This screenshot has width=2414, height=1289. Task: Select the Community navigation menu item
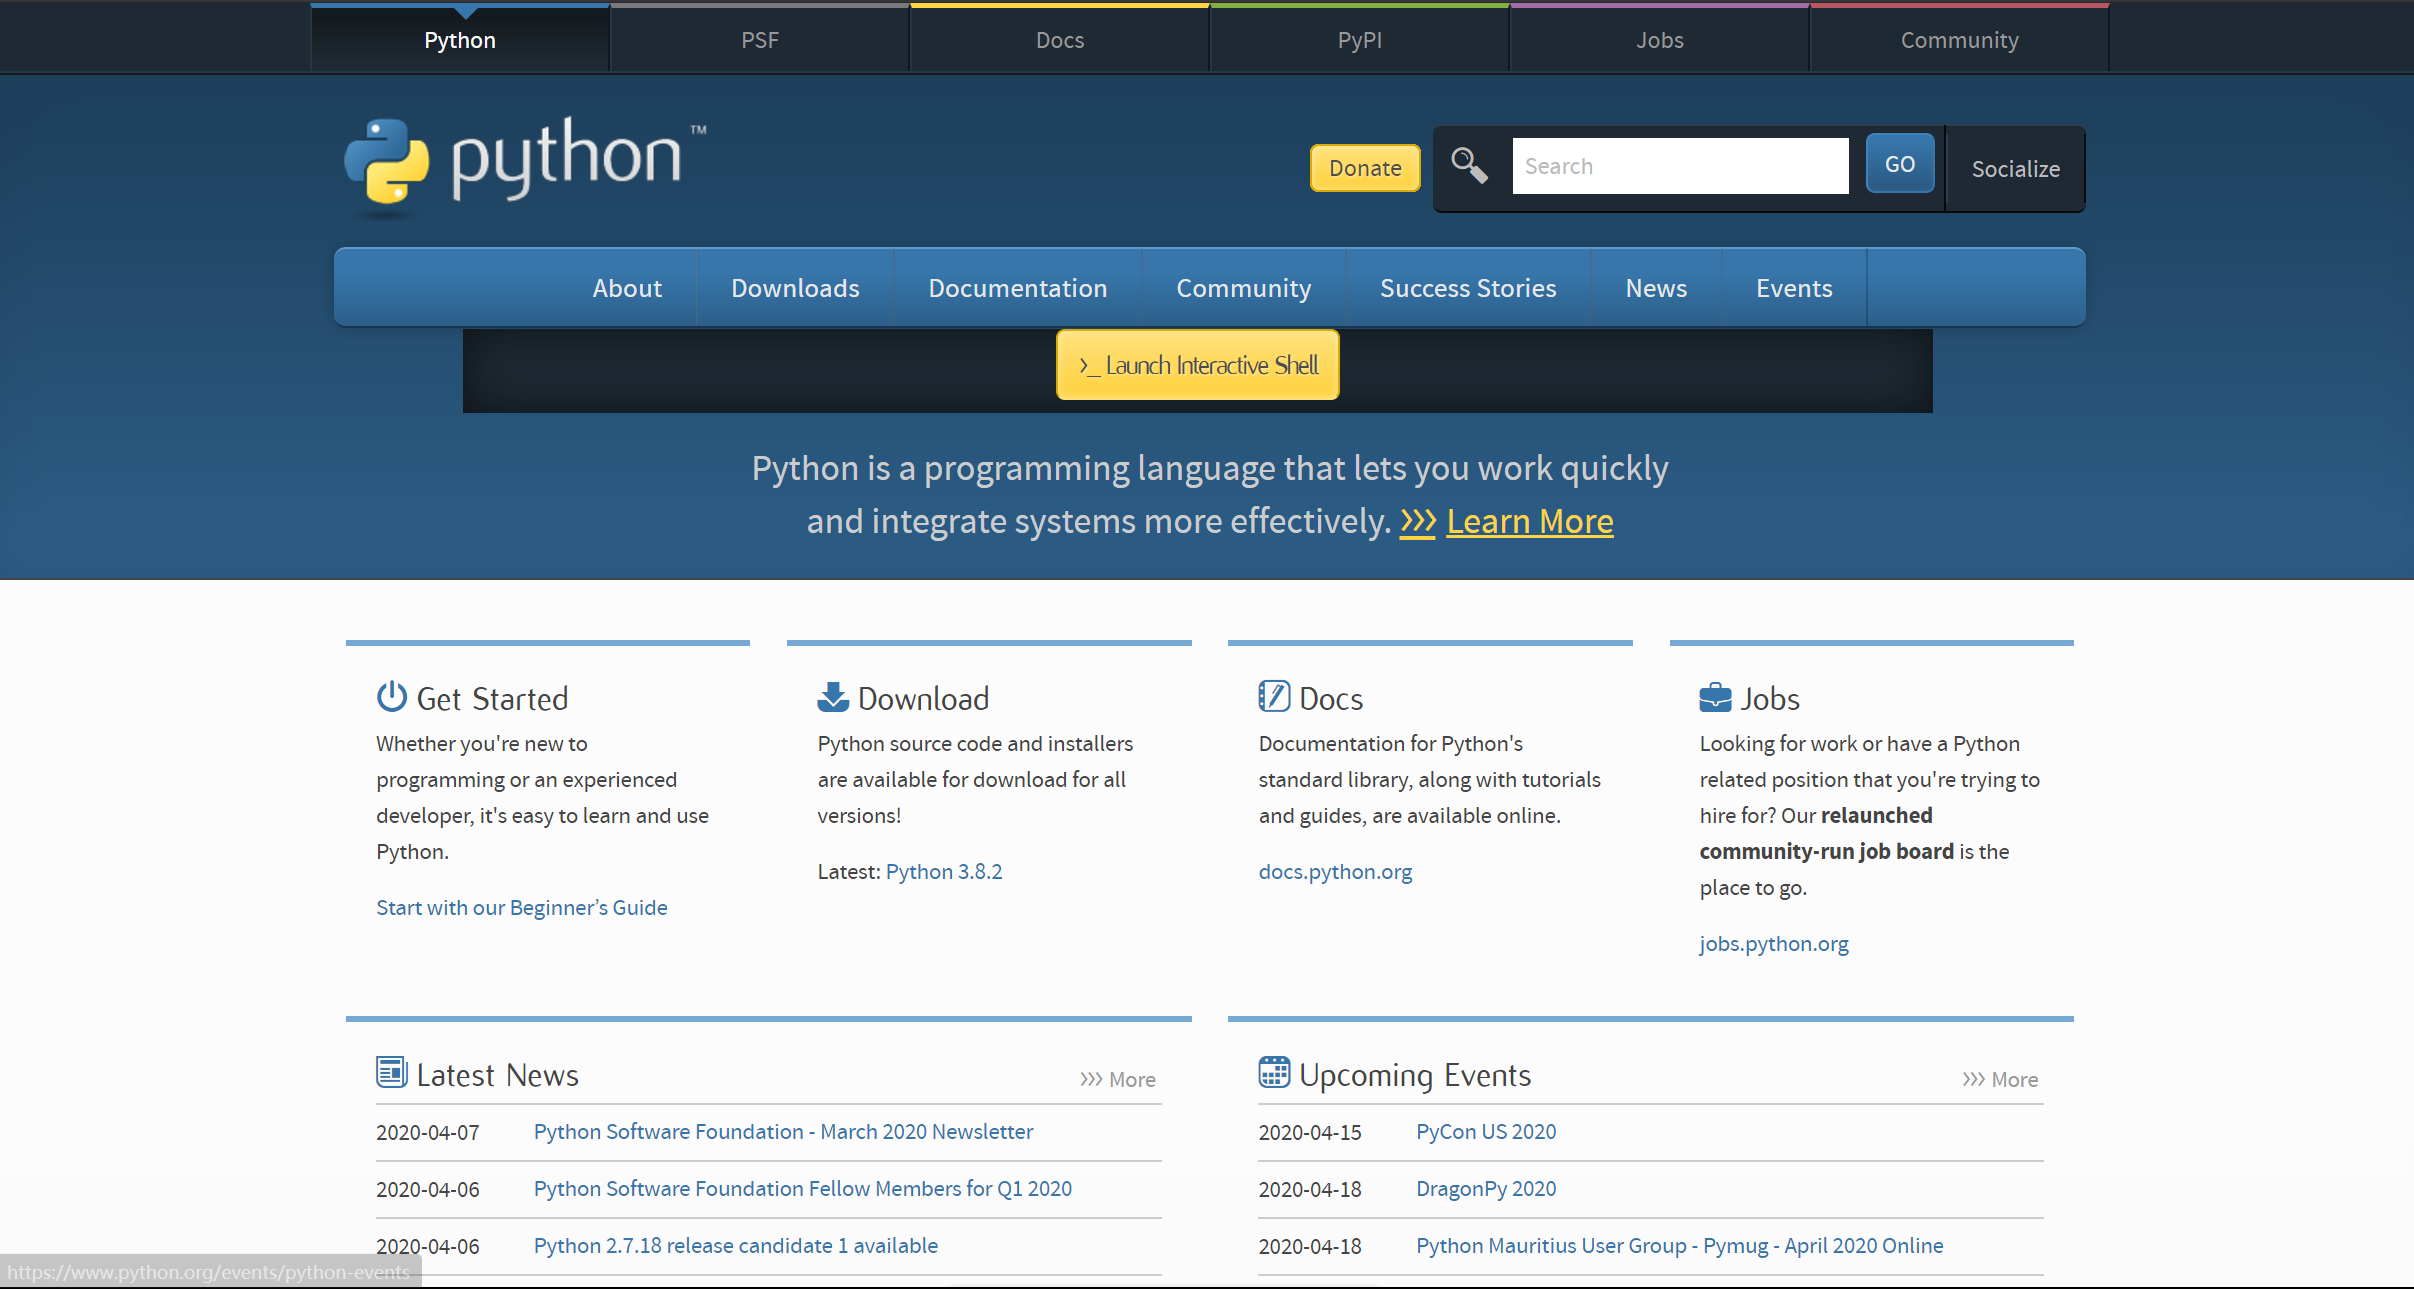point(1244,289)
